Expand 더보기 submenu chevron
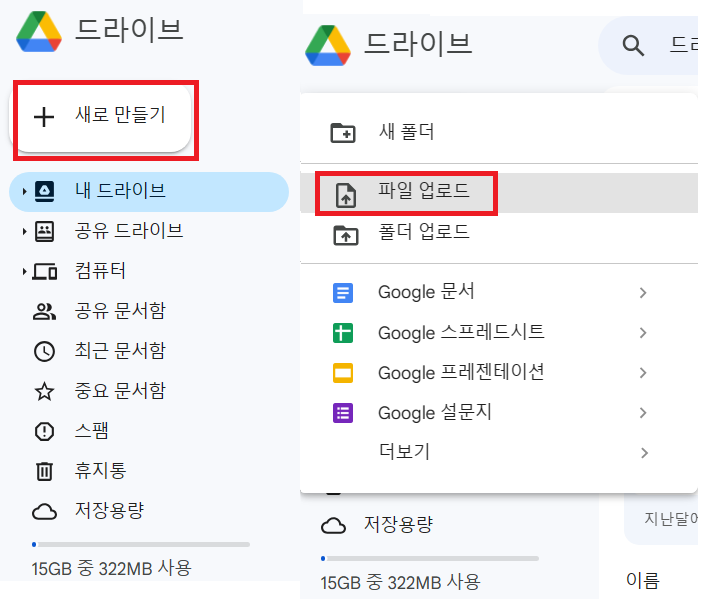The height and width of the screenshot is (599, 702). (643, 453)
